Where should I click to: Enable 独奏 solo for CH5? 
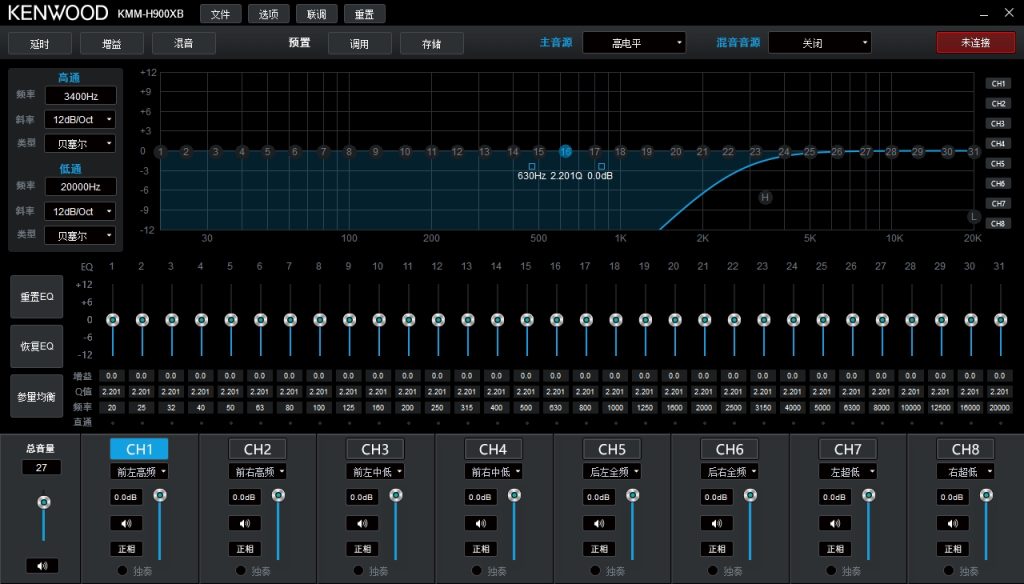click(594, 571)
